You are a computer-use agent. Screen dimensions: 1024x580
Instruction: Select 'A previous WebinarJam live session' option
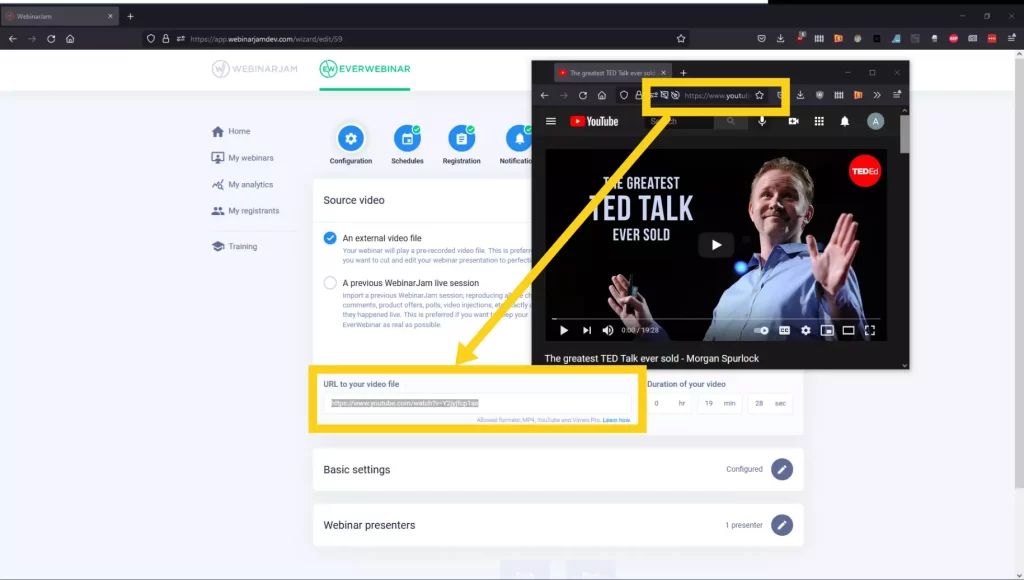330,283
